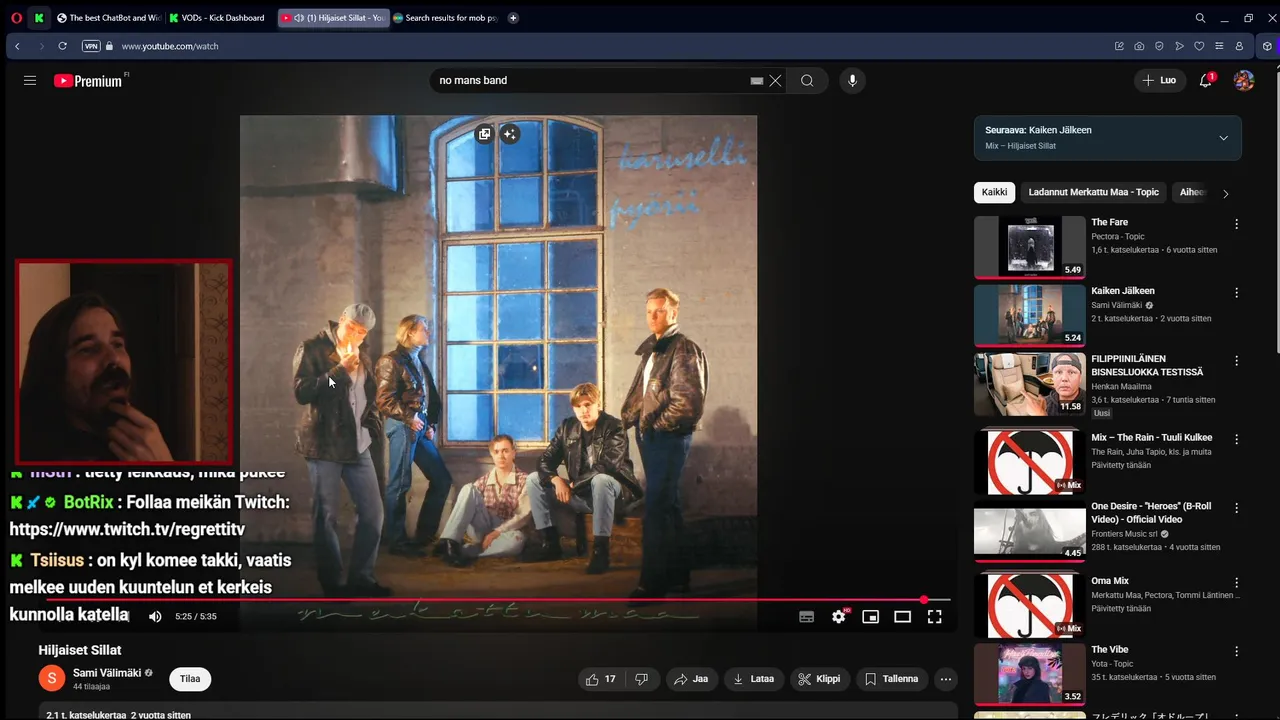Open the Luo create button

[x=1160, y=80]
